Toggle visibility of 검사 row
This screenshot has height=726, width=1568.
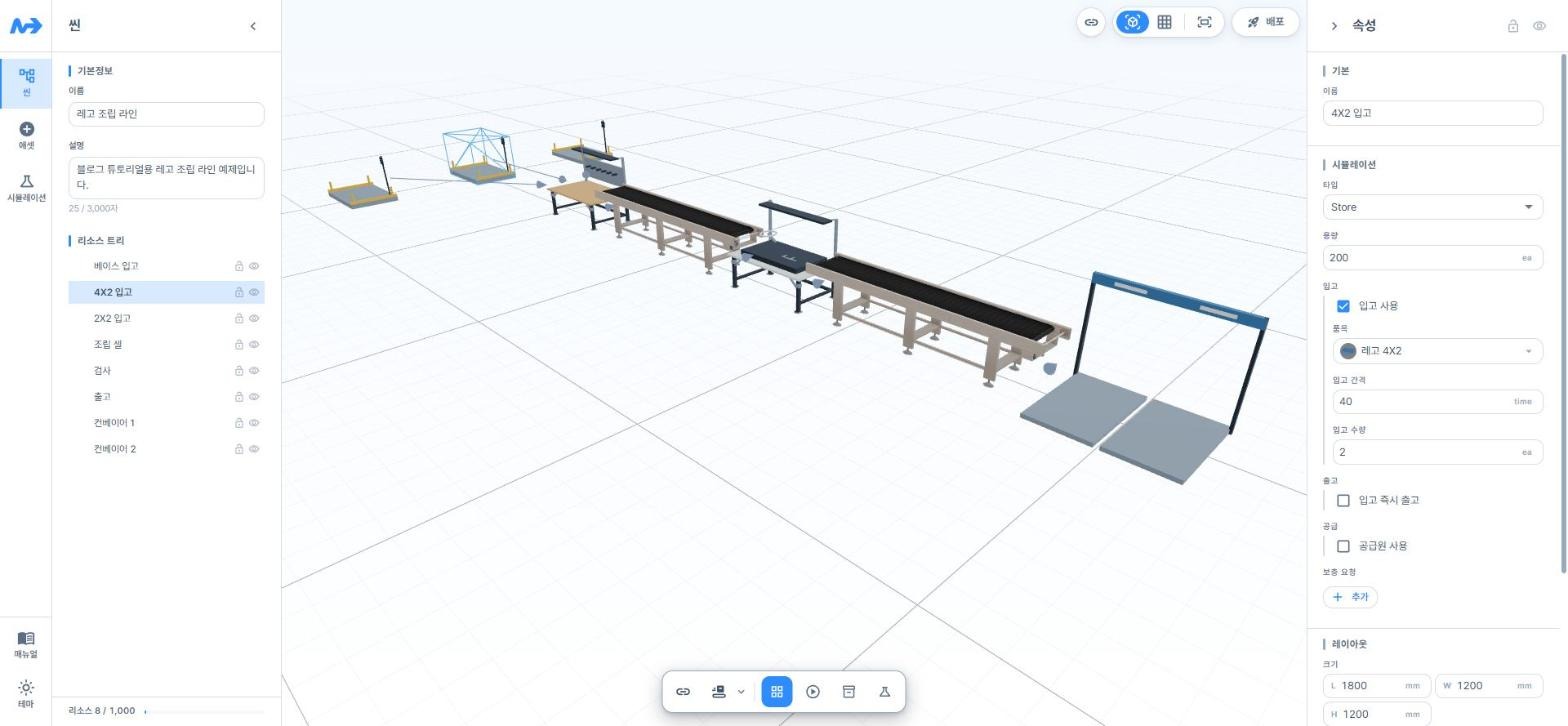click(x=254, y=371)
